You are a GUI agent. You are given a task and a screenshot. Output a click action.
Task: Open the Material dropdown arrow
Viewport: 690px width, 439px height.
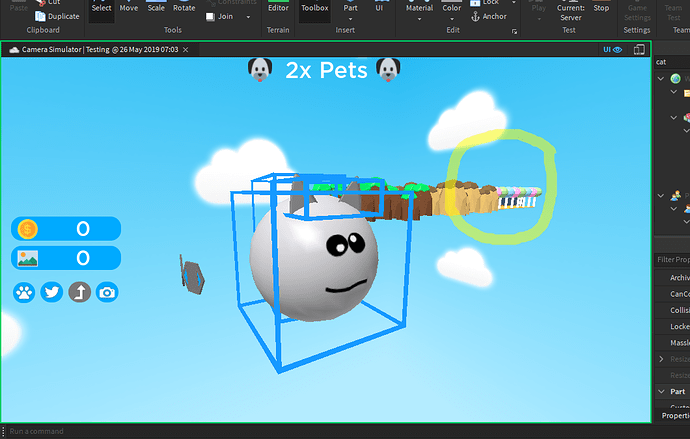pyautogui.click(x=419, y=19)
